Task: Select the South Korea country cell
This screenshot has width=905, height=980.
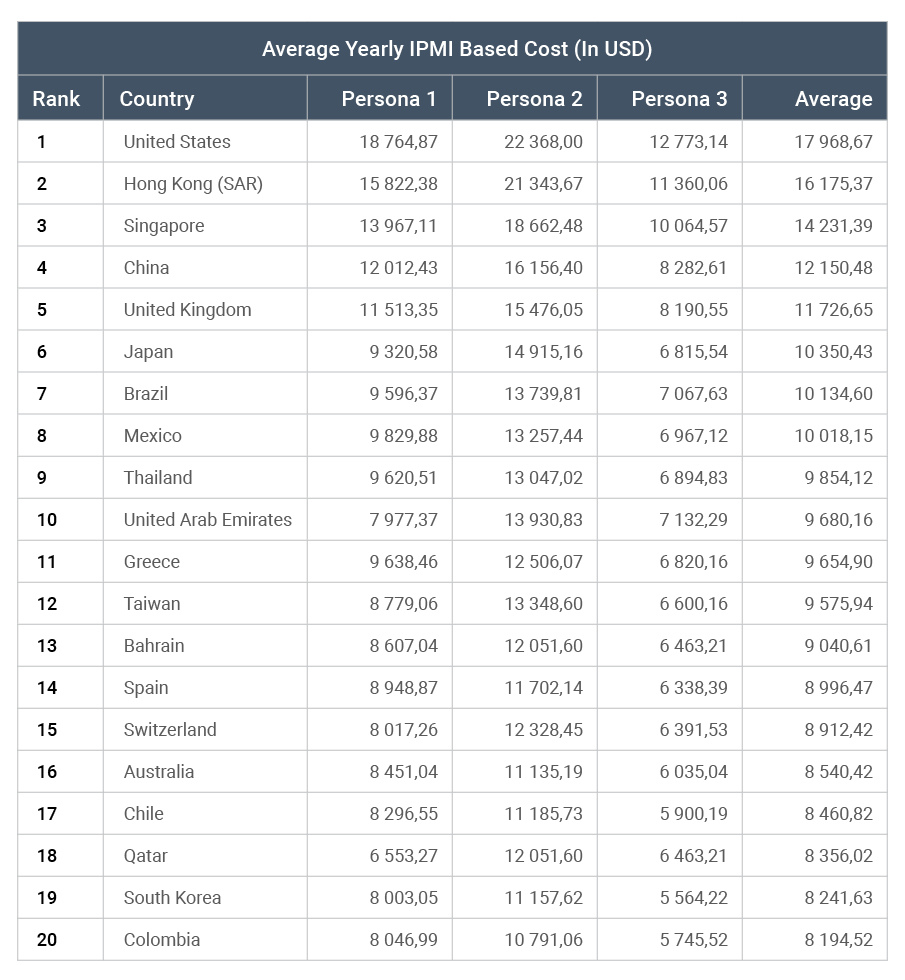Action: pyautogui.click(x=172, y=898)
